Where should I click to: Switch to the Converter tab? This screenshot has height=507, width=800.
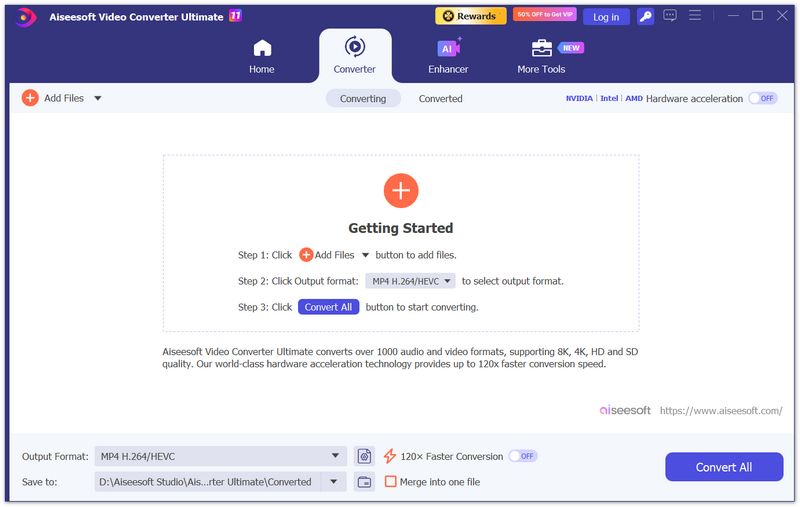tap(355, 56)
